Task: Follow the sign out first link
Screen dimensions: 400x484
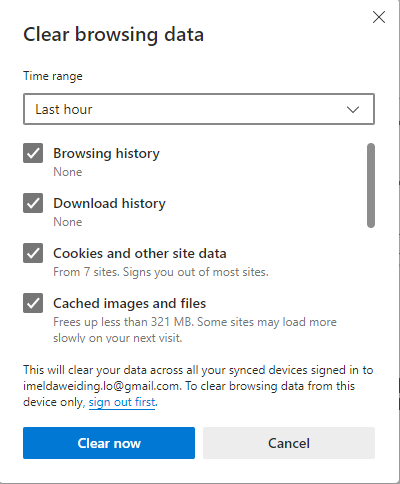Action: [122, 402]
